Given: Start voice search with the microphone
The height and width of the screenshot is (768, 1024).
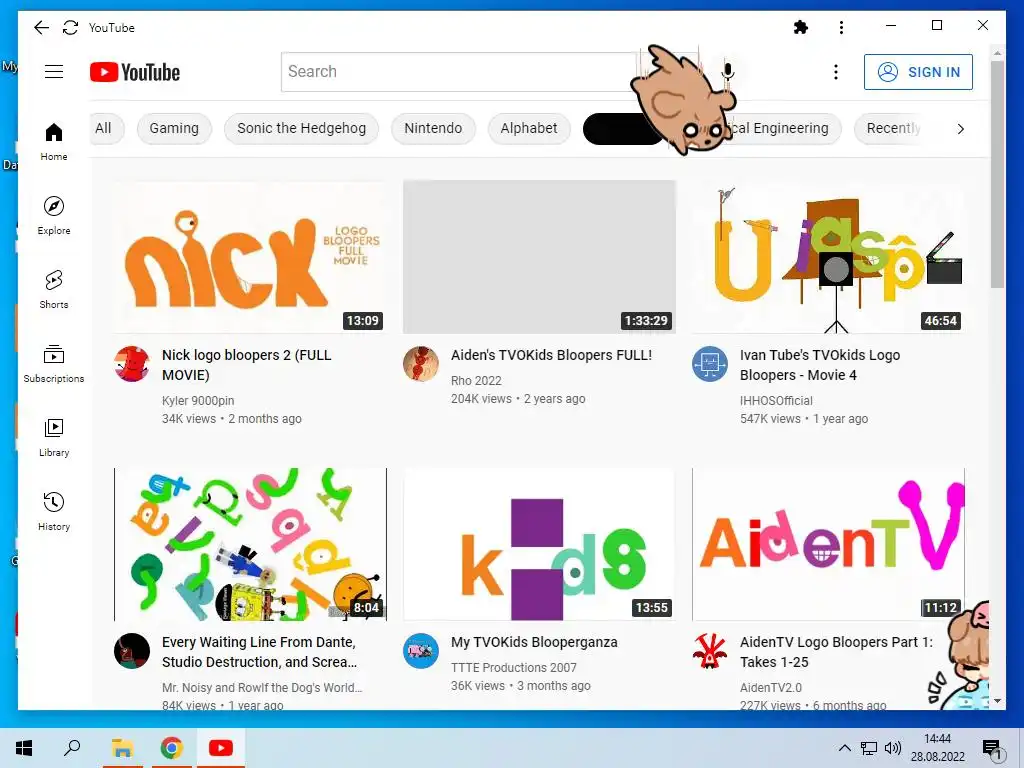Looking at the screenshot, I should [x=728, y=72].
